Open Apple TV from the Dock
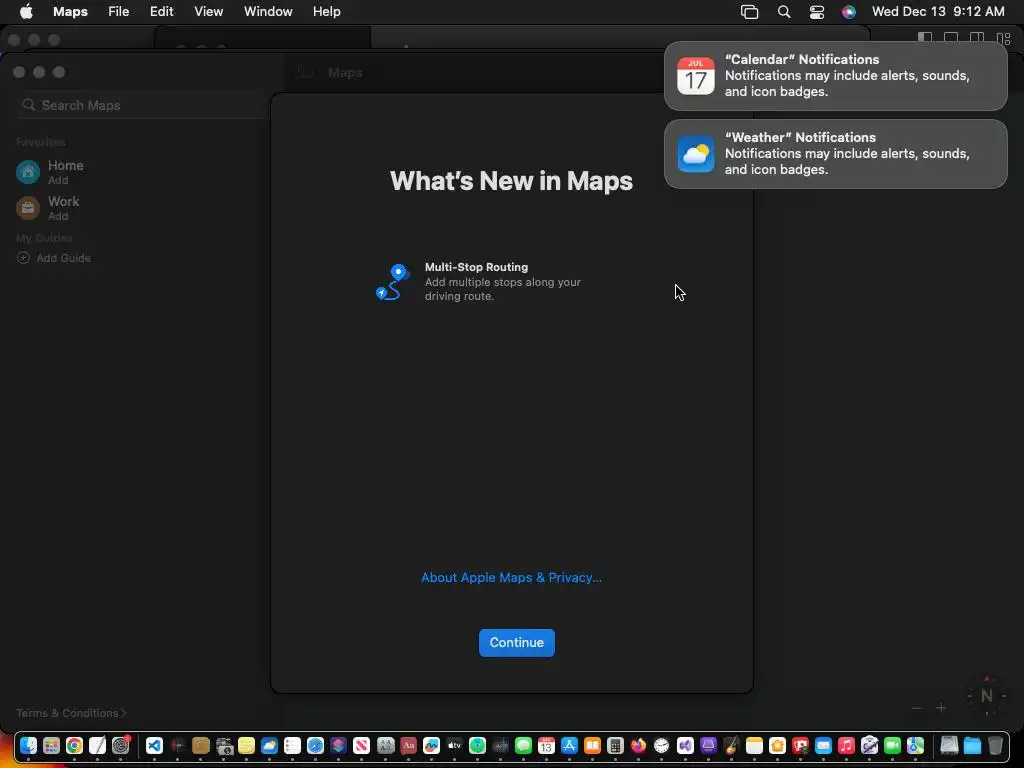1024x768 pixels. click(x=455, y=745)
